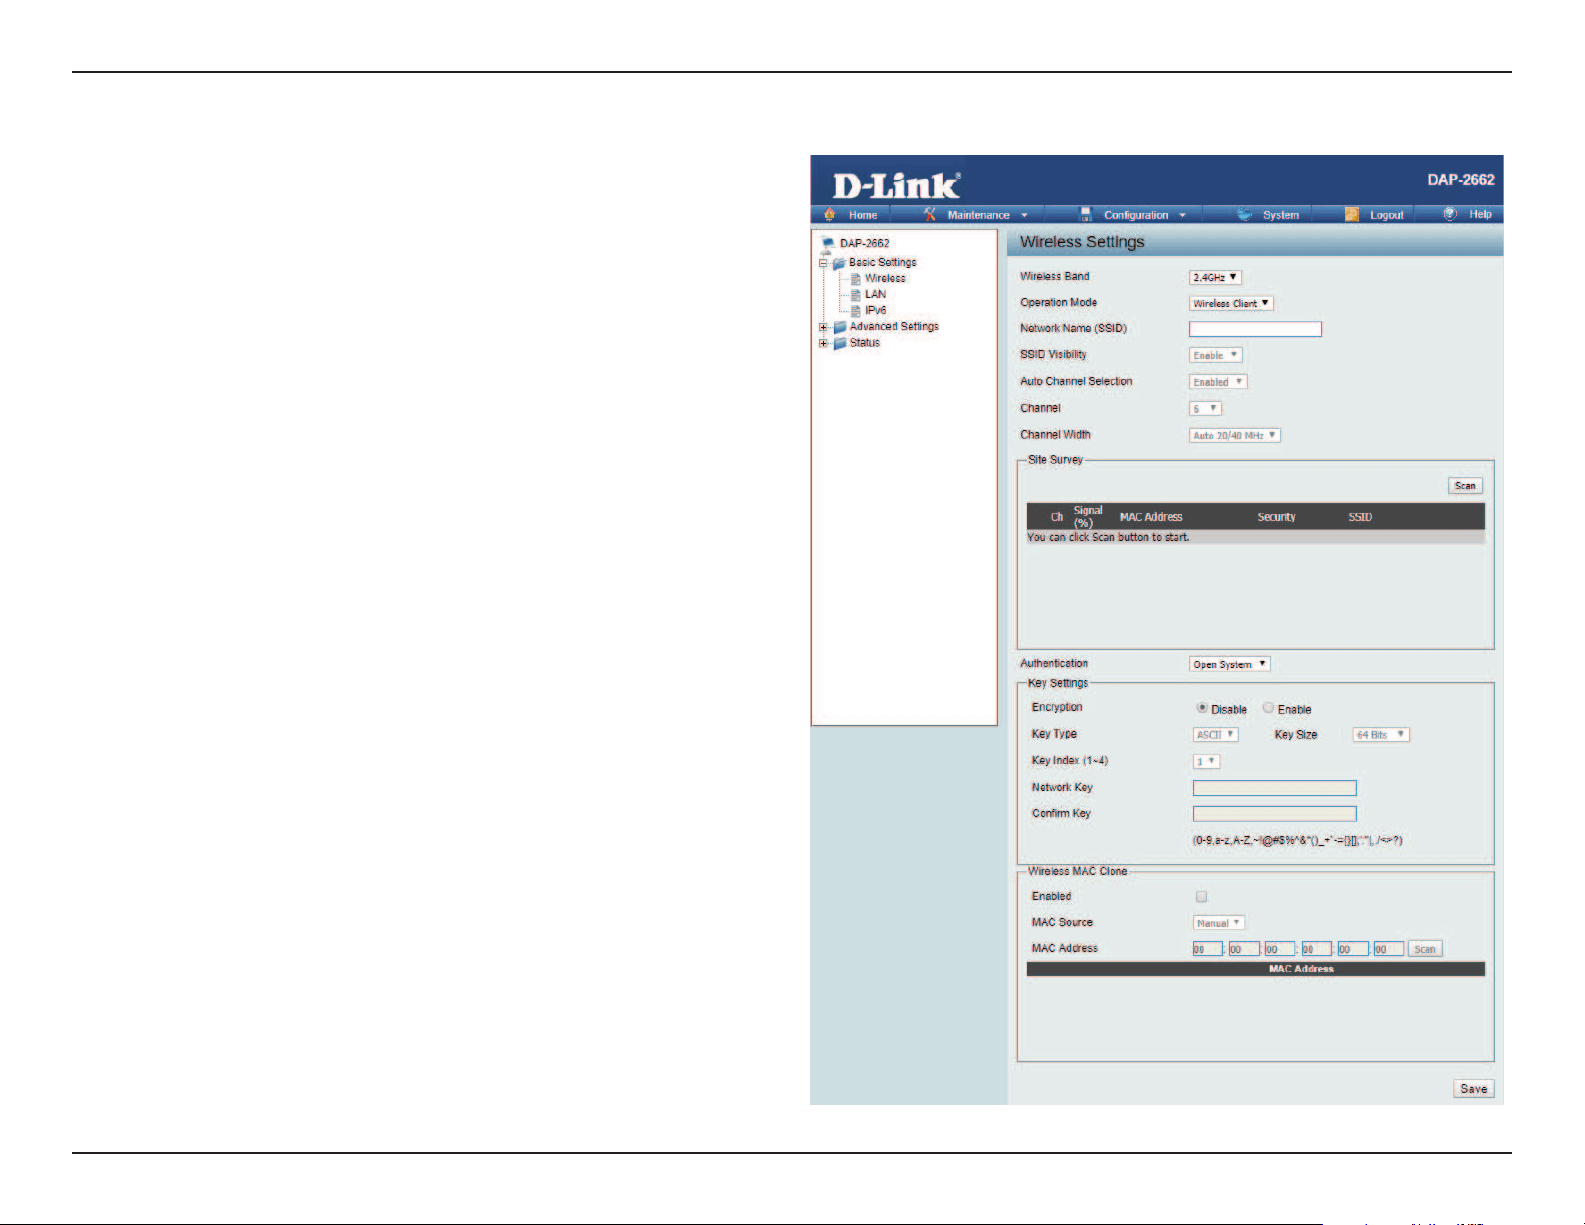Image resolution: width=1585 pixels, height=1225 pixels.
Task: Click the Site Survey Scan button
Action: (x=1465, y=486)
